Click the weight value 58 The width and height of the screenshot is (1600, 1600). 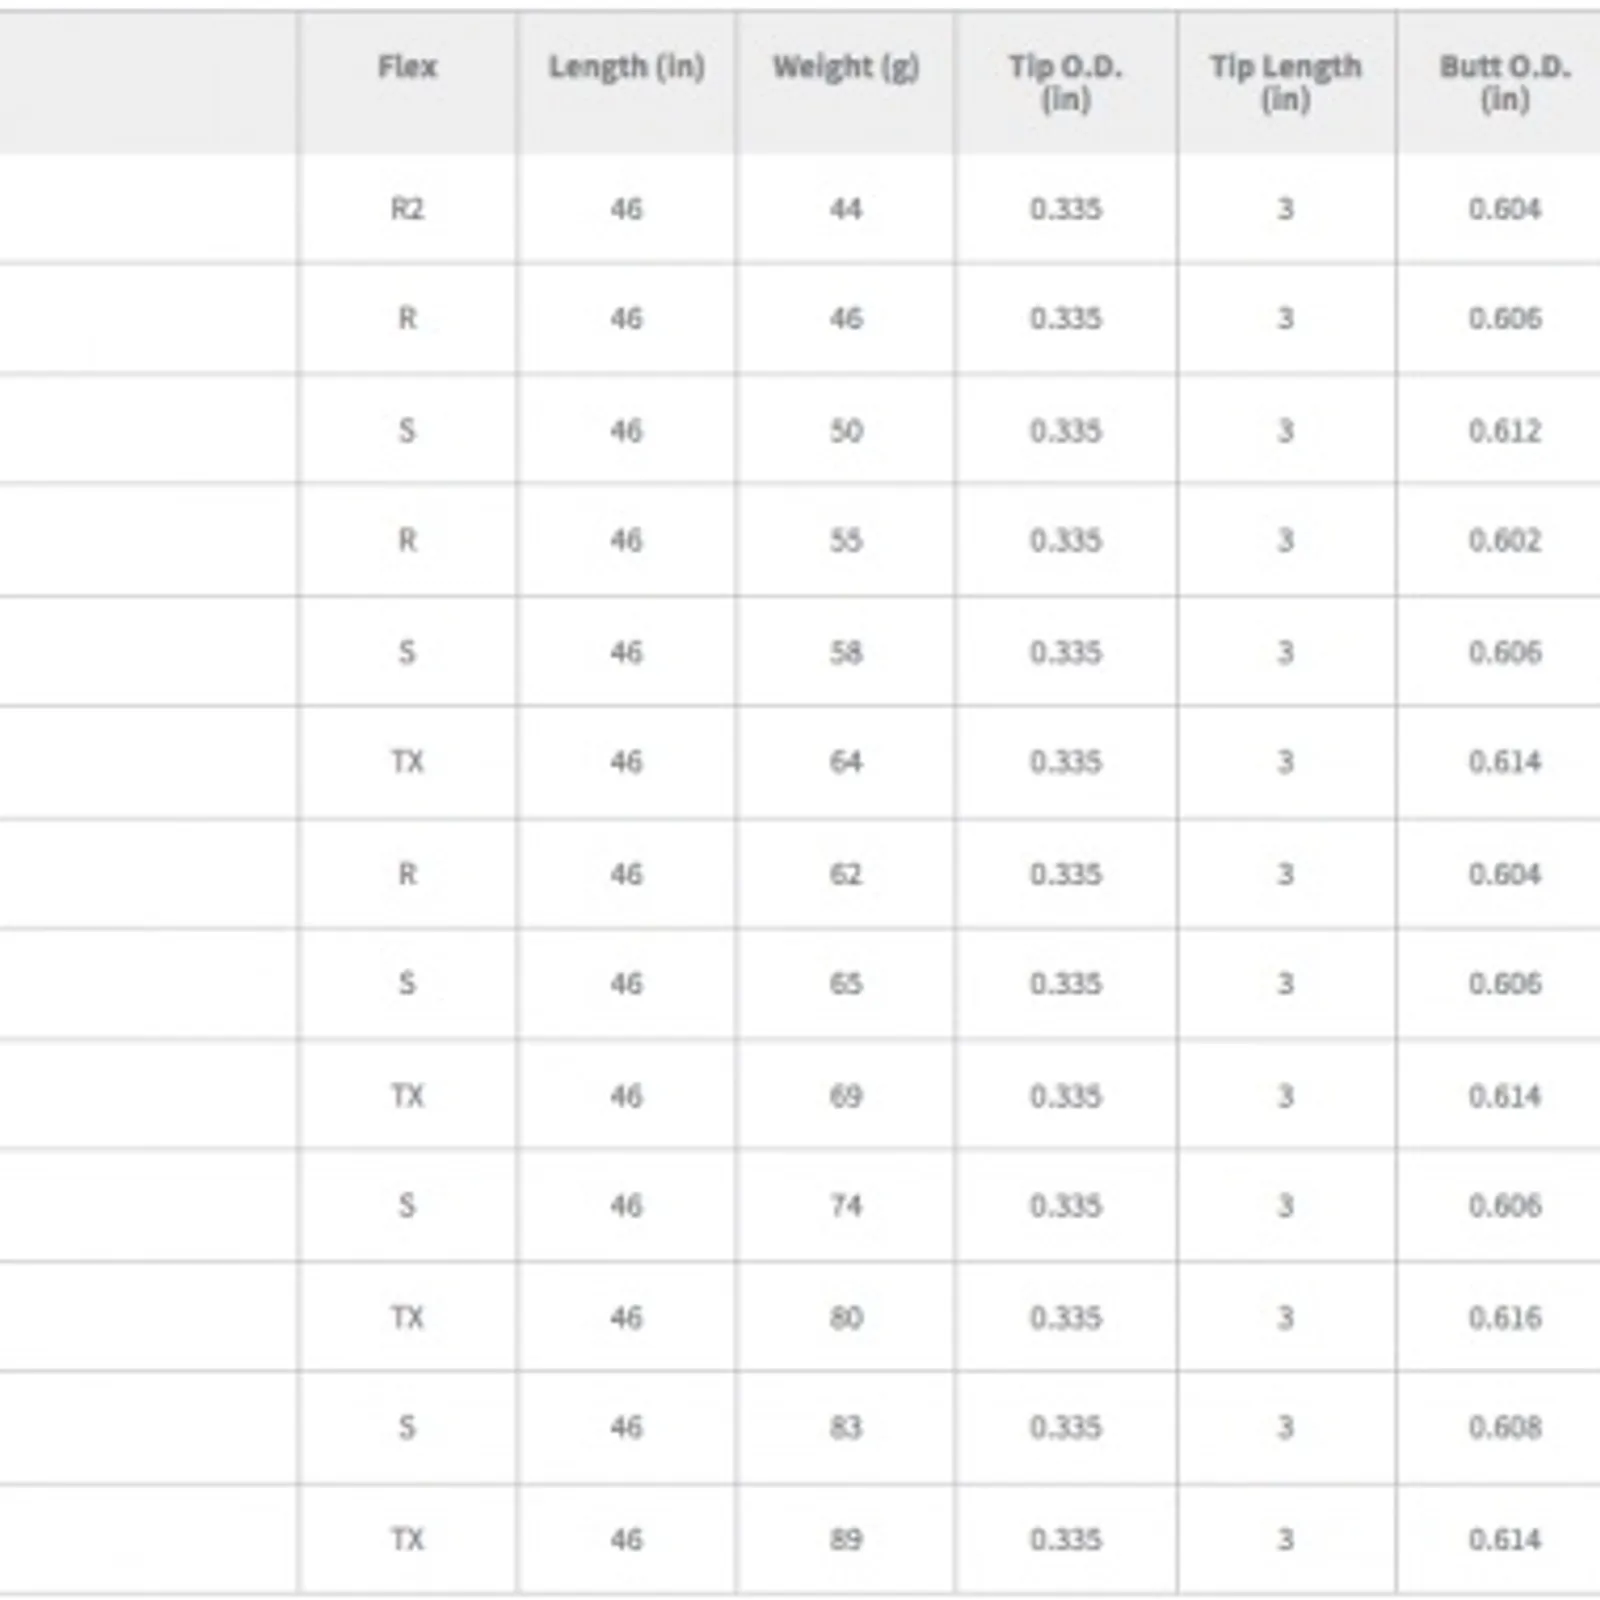[x=845, y=653]
